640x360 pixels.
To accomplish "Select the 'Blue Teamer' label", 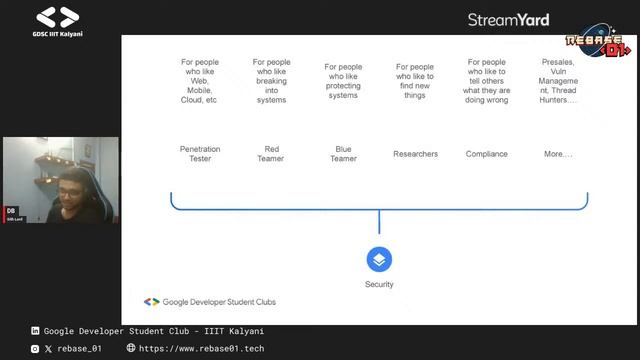I will pos(343,154).
